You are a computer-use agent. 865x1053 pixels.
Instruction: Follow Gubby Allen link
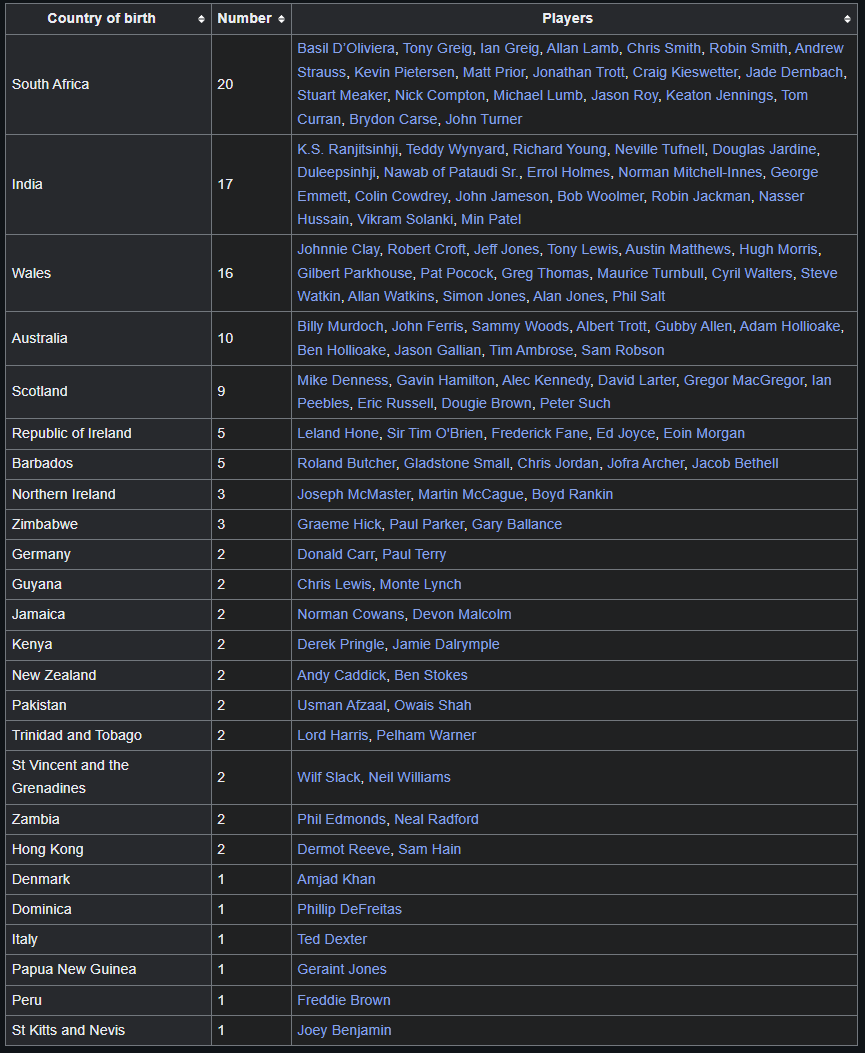(693, 326)
